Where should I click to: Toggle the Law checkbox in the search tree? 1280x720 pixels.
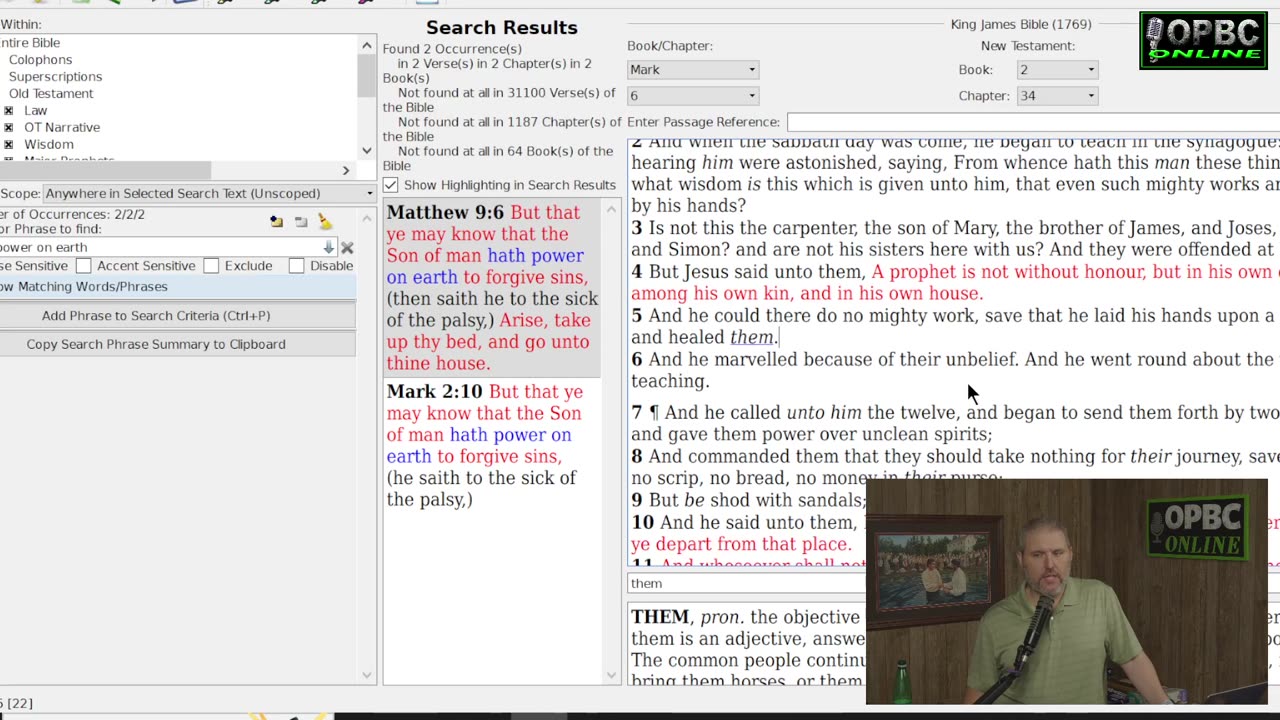pyautogui.click(x=9, y=110)
